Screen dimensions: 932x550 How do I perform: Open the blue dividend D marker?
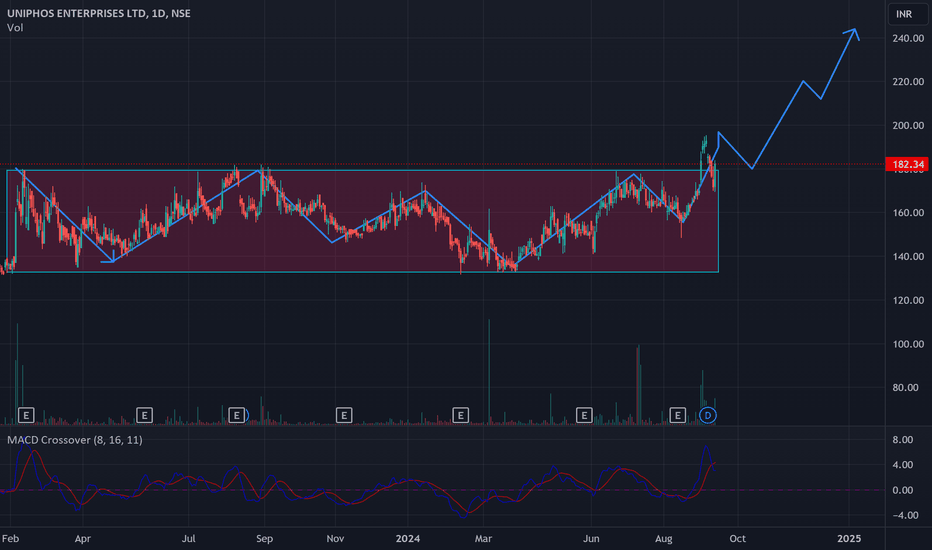coord(707,415)
